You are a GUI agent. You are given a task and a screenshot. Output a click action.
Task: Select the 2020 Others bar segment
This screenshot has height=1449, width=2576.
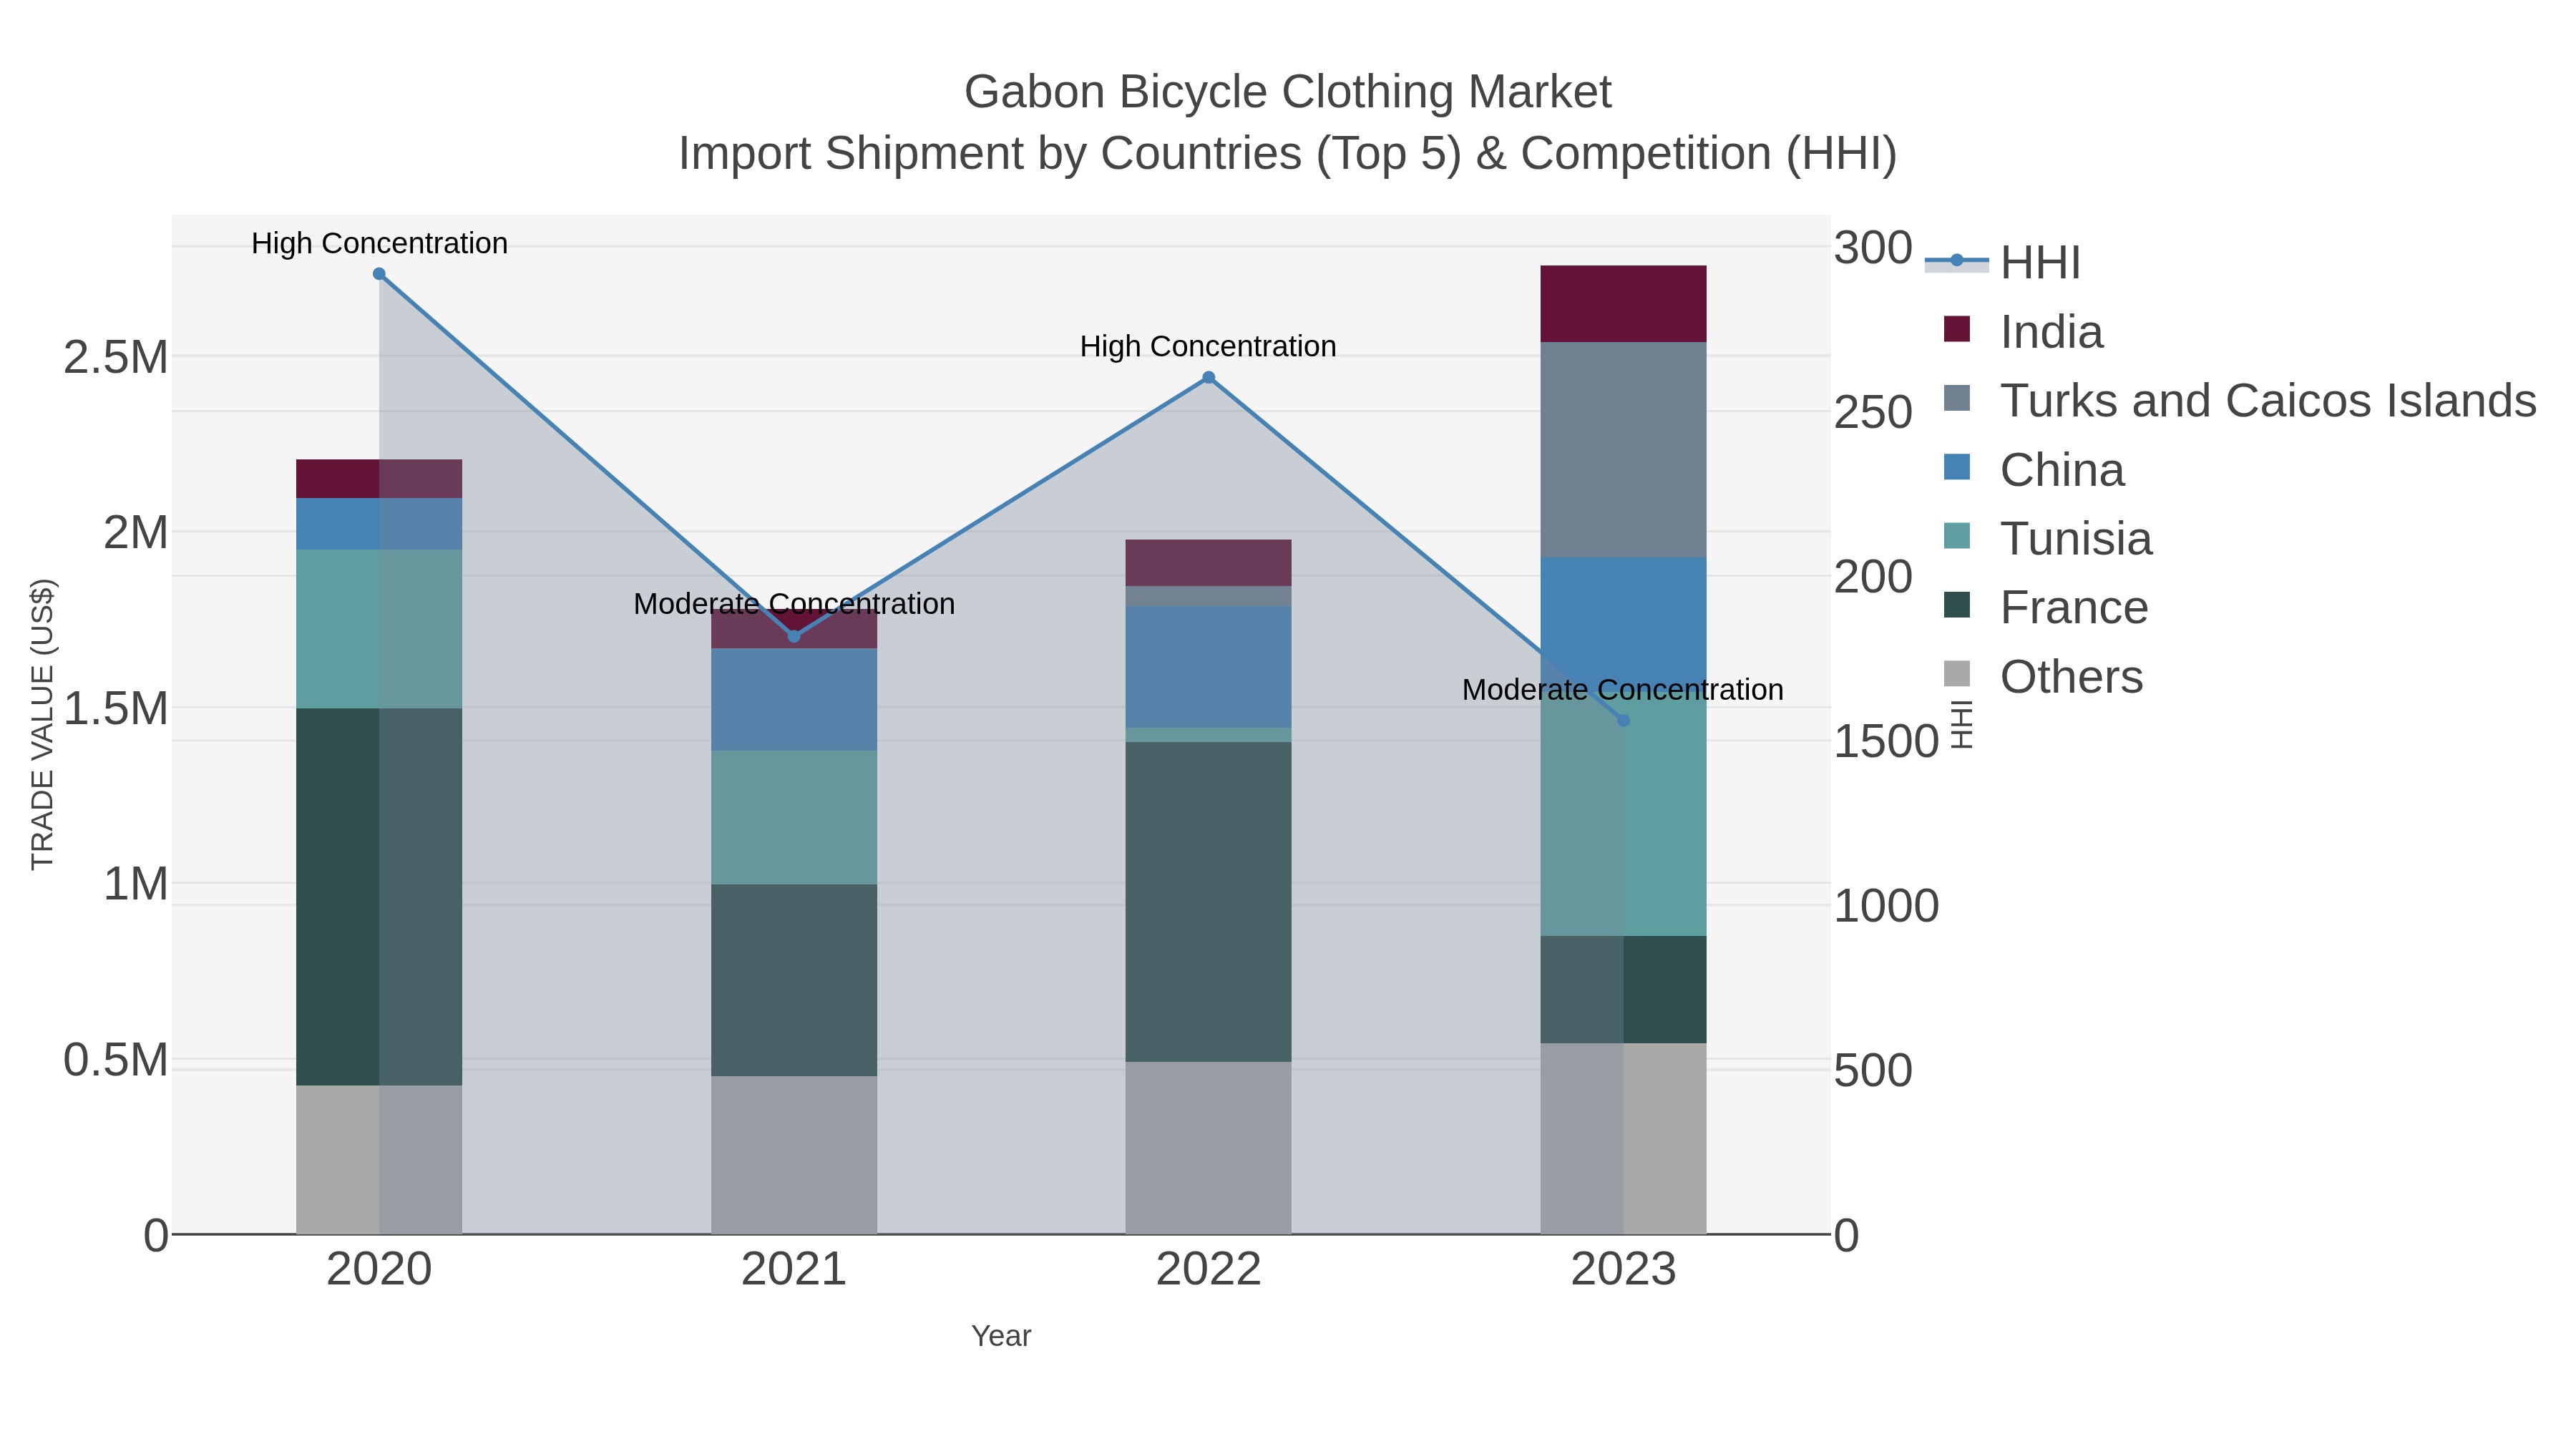point(379,1160)
